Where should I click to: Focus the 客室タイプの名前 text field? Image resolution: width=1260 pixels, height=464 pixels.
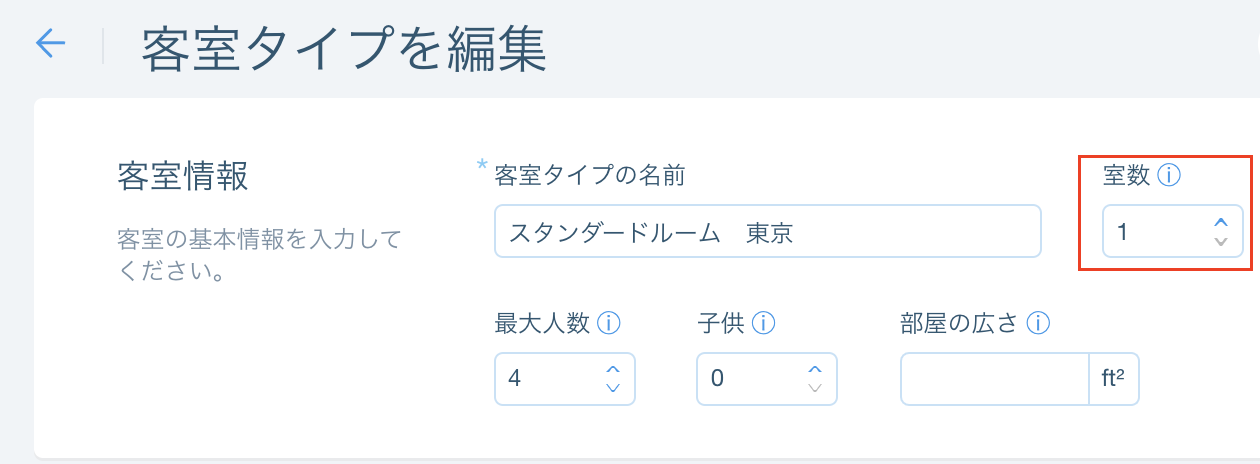click(768, 232)
